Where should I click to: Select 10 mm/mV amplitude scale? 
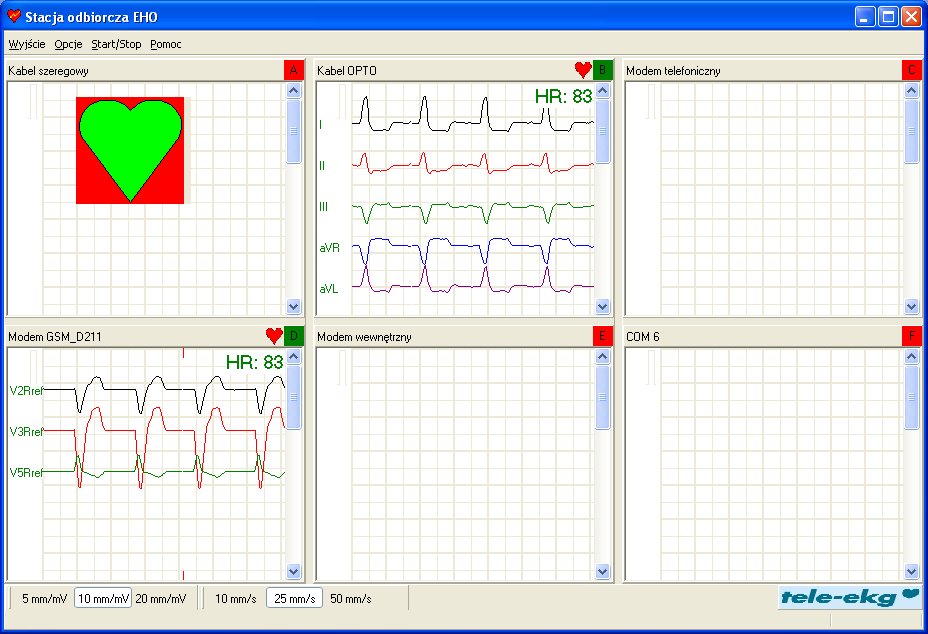coord(103,598)
